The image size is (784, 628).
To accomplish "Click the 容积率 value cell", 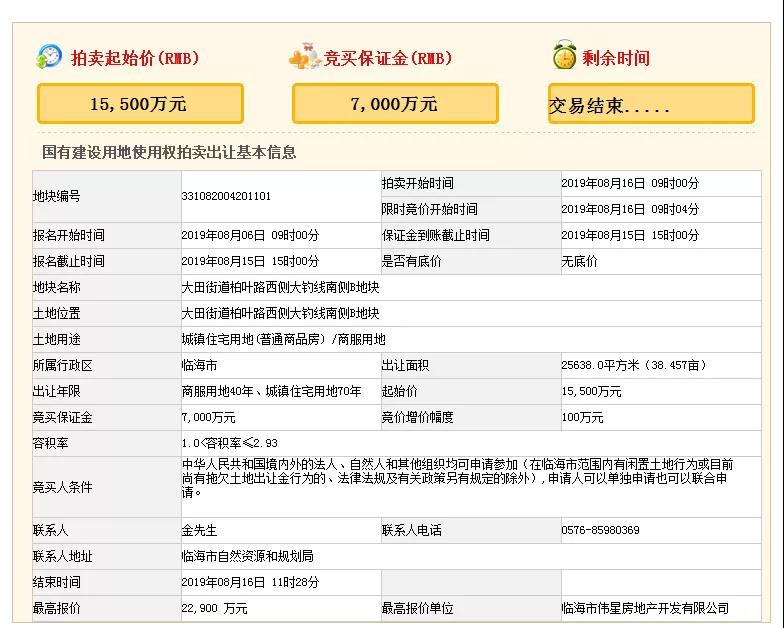I will [229, 443].
